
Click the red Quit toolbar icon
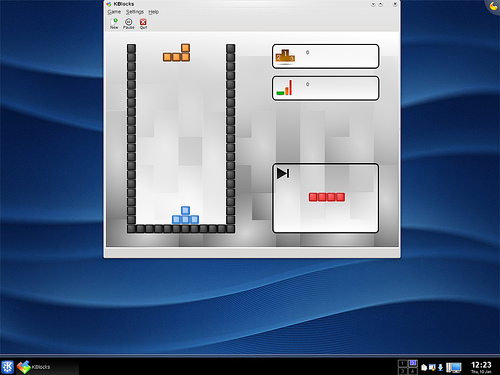click(143, 23)
